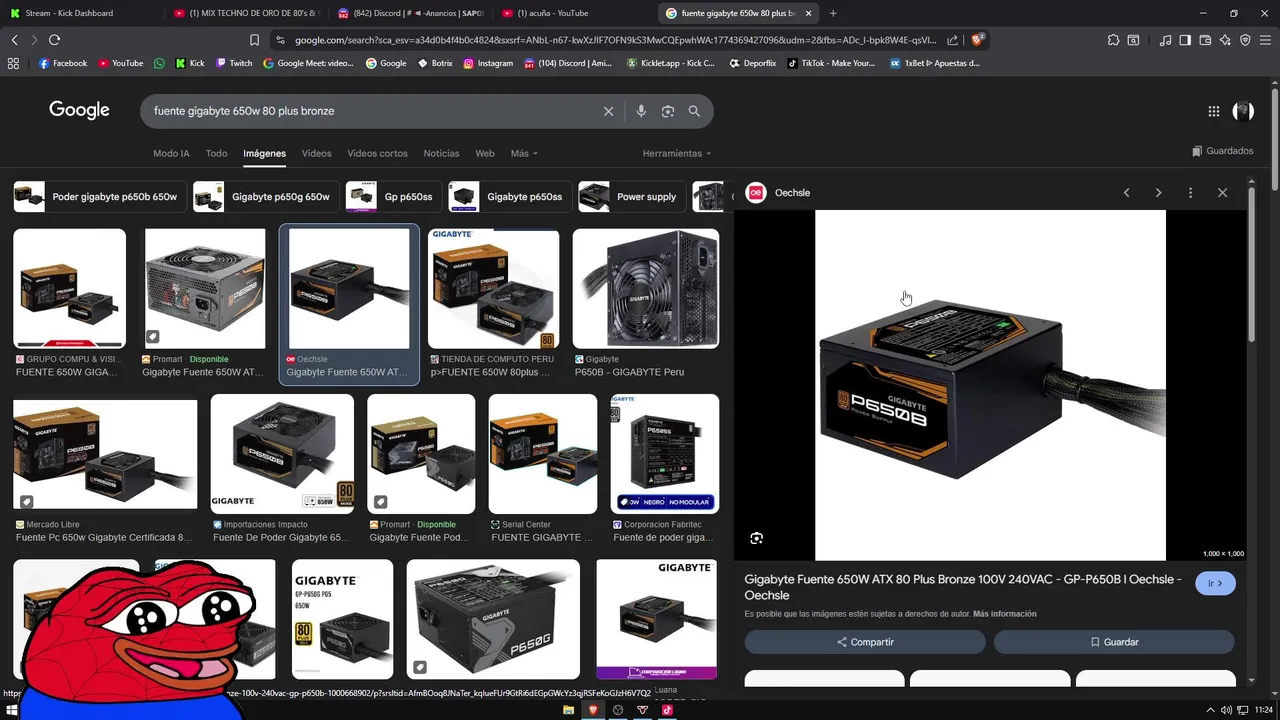The width and height of the screenshot is (1280, 720).
Task: Click the Ir visit button
Action: [1215, 583]
